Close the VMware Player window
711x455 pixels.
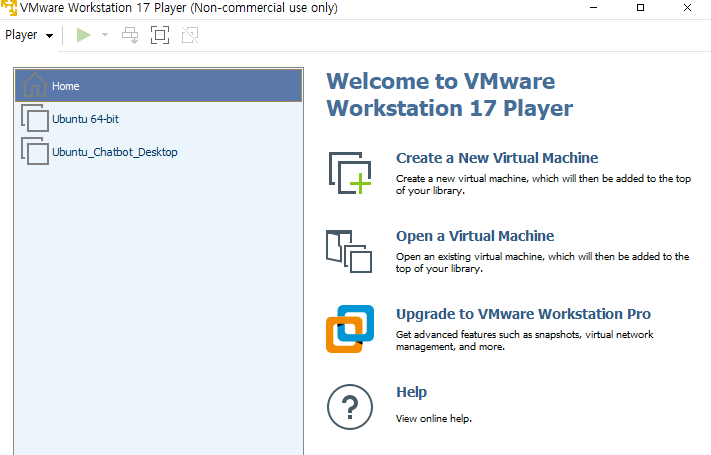(x=687, y=8)
